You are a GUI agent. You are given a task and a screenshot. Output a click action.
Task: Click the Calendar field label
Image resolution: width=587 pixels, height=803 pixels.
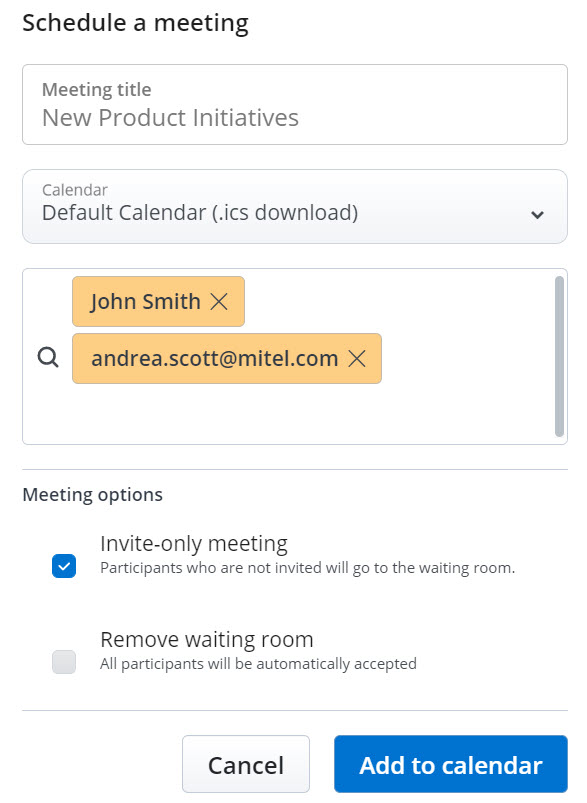point(75,190)
